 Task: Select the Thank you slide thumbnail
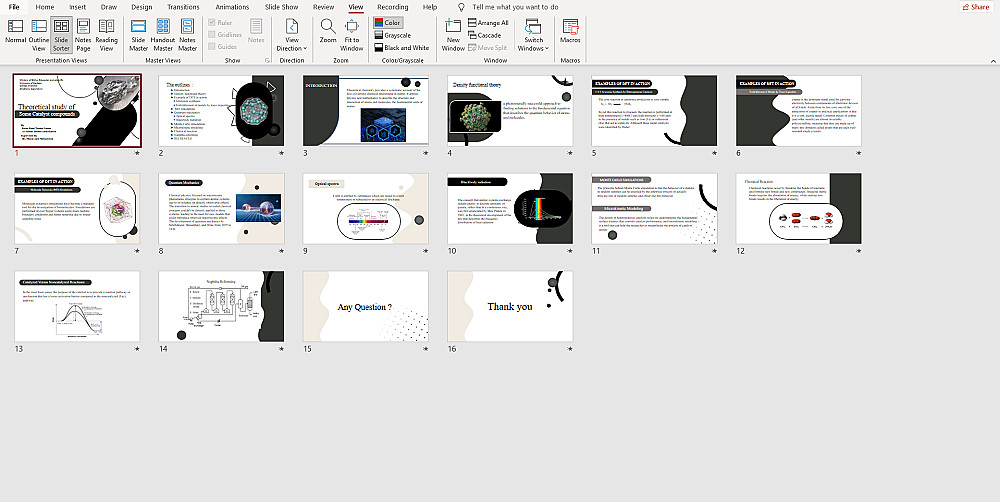(x=510, y=306)
